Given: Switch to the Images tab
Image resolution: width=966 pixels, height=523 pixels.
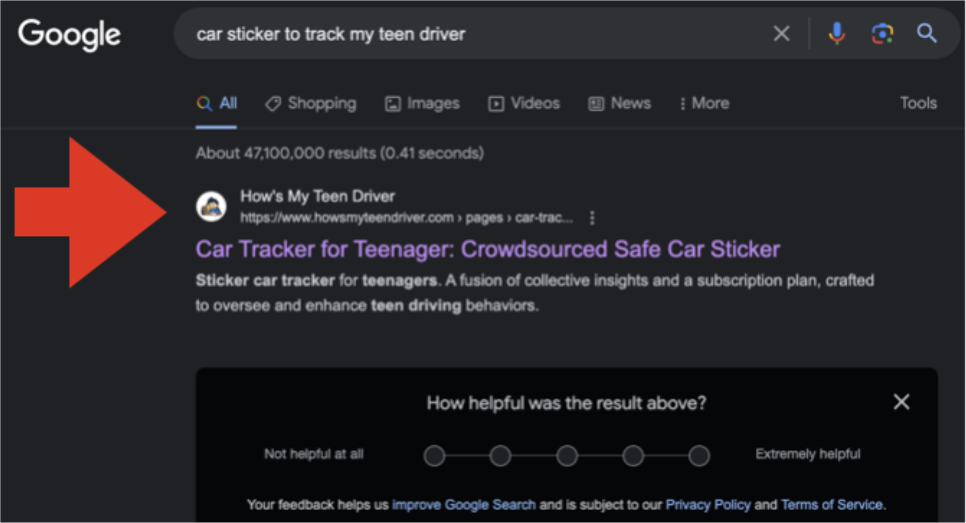Looking at the screenshot, I should (x=423, y=103).
